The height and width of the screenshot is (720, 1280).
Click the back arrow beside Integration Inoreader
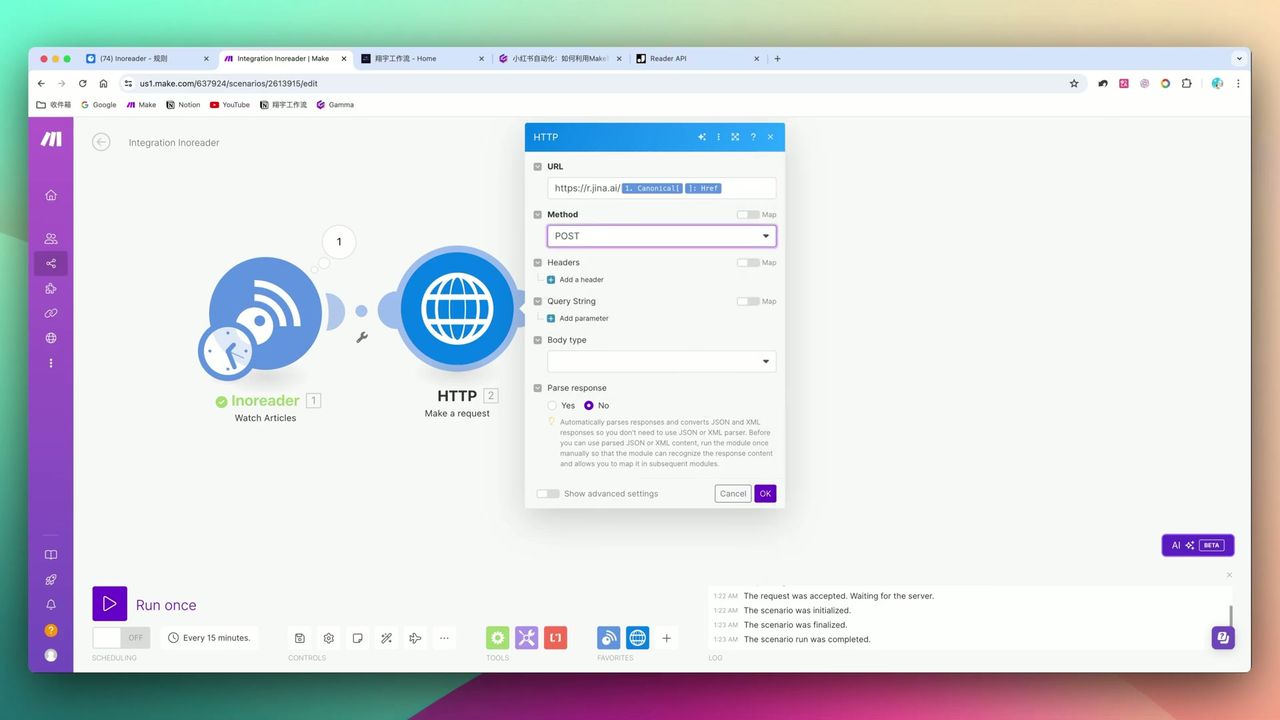coord(101,142)
